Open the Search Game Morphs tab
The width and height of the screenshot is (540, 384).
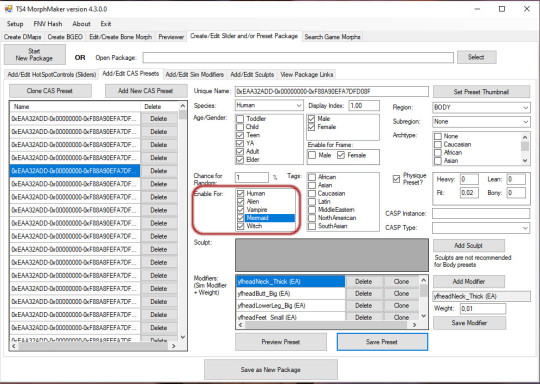coord(332,37)
